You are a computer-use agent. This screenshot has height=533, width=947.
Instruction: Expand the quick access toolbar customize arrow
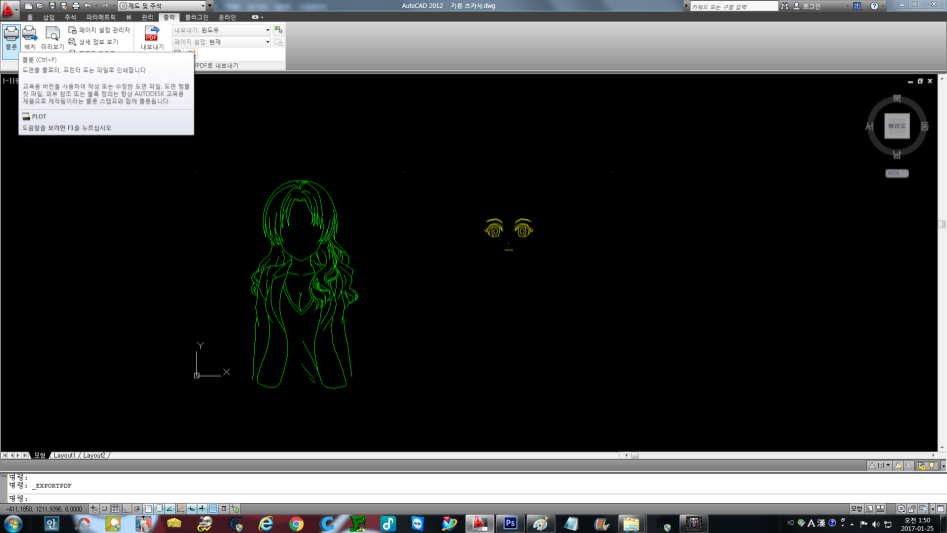[210, 5]
